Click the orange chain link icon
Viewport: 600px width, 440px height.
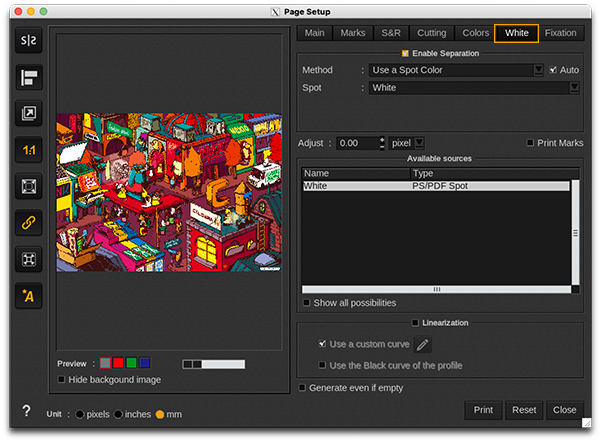click(28, 223)
